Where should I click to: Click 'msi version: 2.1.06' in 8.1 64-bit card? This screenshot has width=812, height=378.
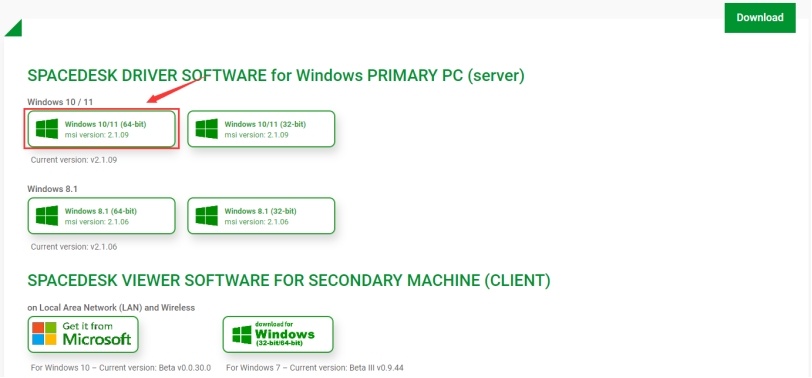tap(96, 222)
